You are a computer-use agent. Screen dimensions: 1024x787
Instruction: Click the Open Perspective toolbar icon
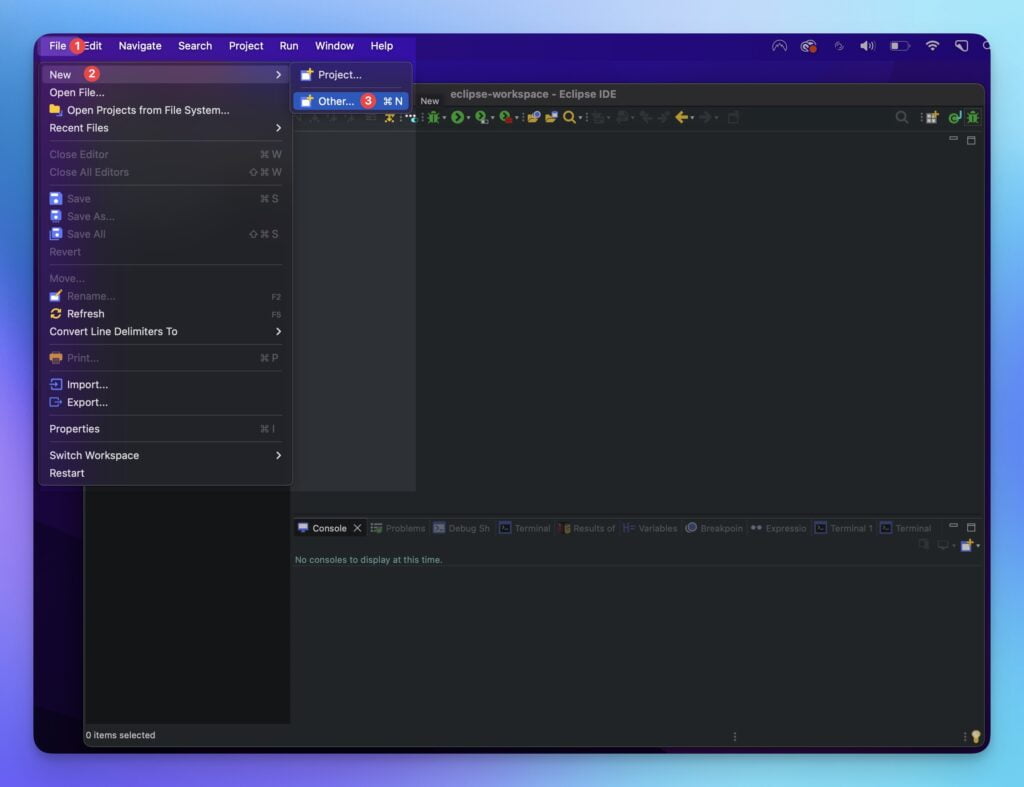click(932, 118)
